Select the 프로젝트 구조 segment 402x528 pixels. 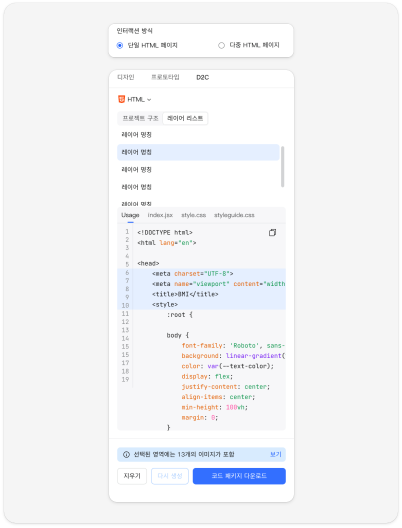point(140,118)
